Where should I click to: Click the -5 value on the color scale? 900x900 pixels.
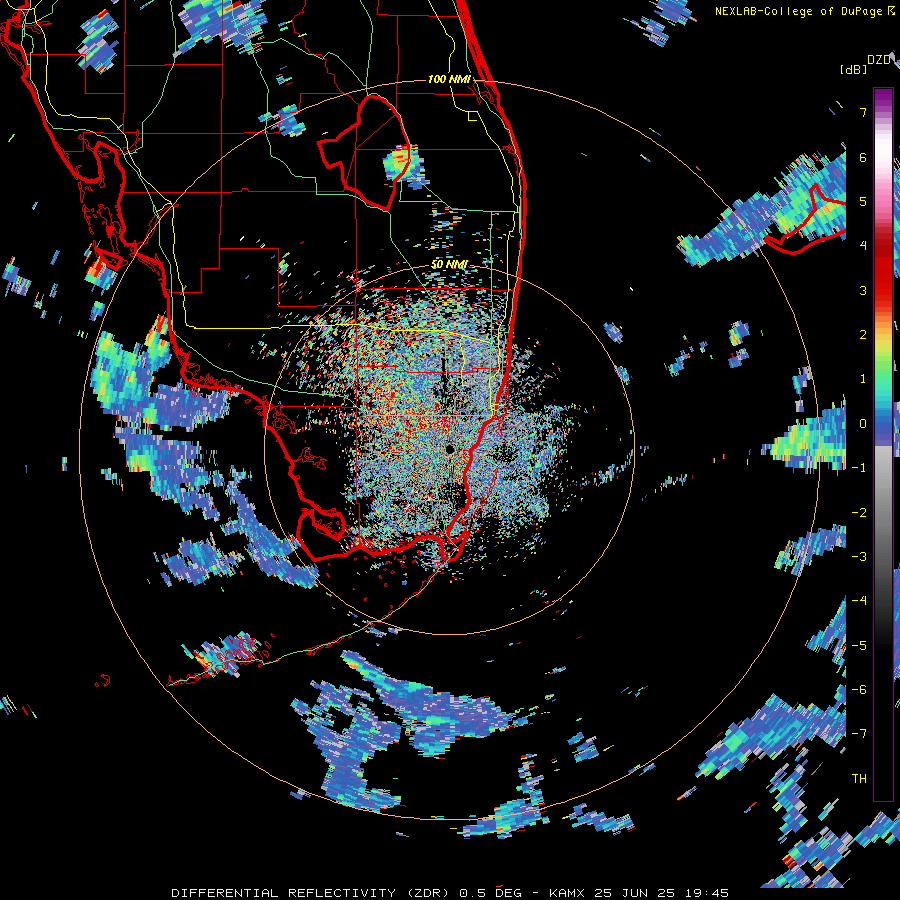click(x=859, y=646)
